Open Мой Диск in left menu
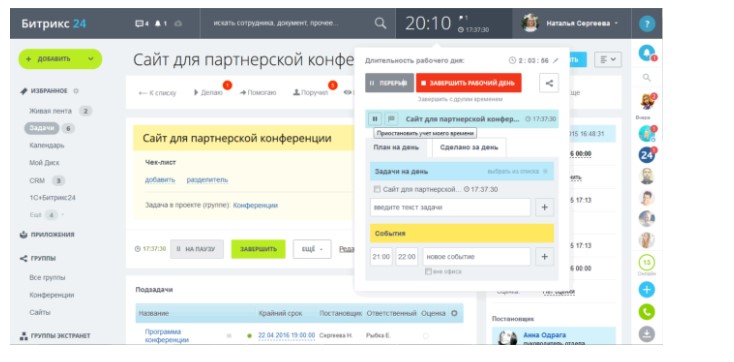The width and height of the screenshot is (734, 362). pos(44,163)
